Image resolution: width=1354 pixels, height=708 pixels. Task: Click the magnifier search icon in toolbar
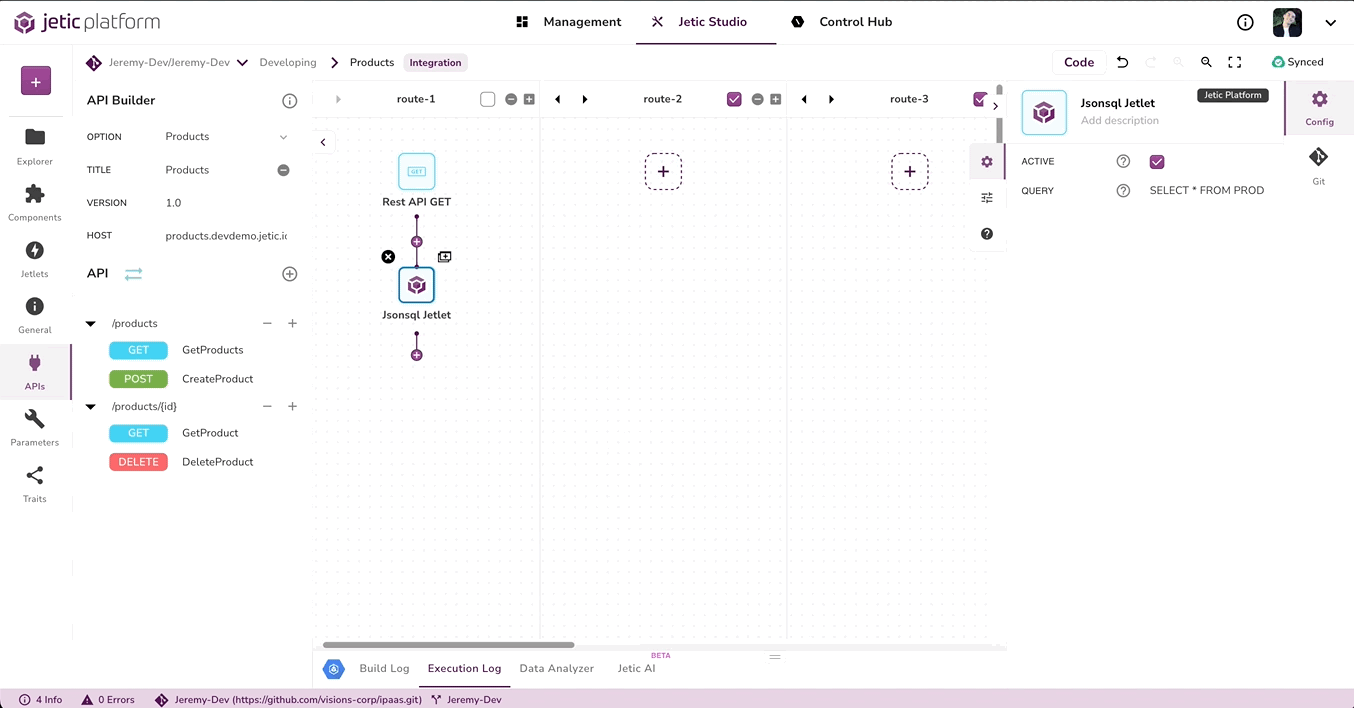pos(1206,62)
